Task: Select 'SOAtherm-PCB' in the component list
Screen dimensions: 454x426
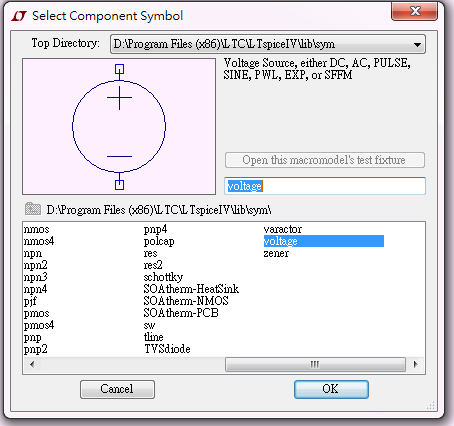Action: [181, 313]
